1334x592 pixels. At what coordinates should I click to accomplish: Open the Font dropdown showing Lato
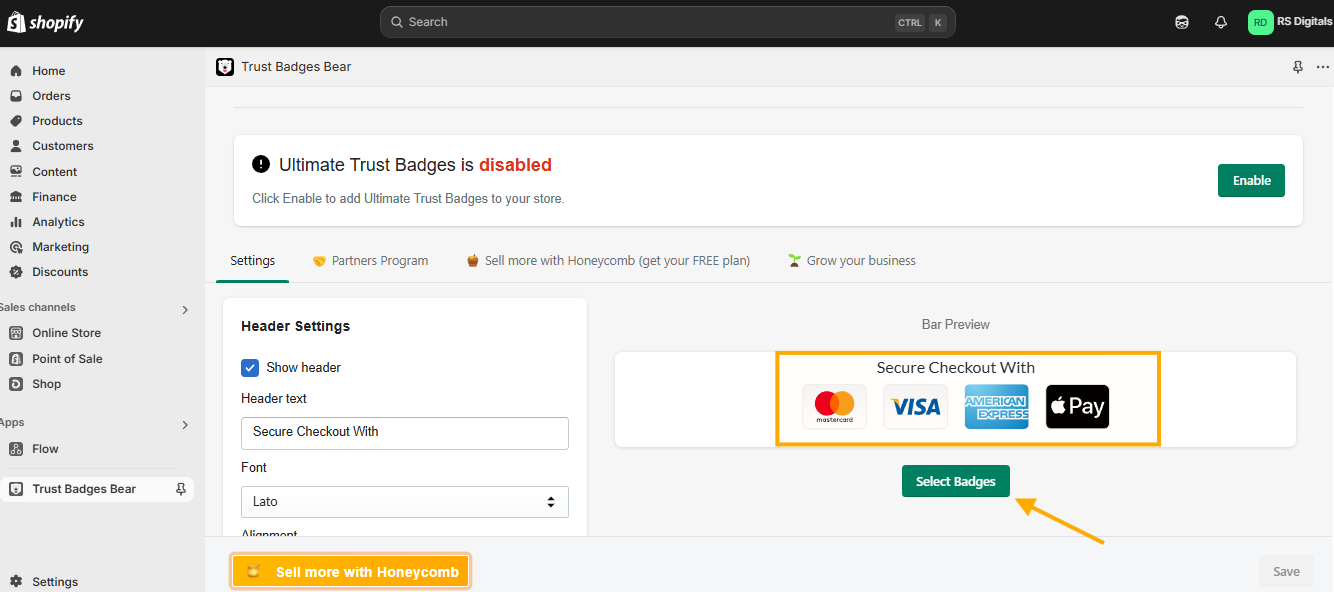pyautogui.click(x=405, y=502)
